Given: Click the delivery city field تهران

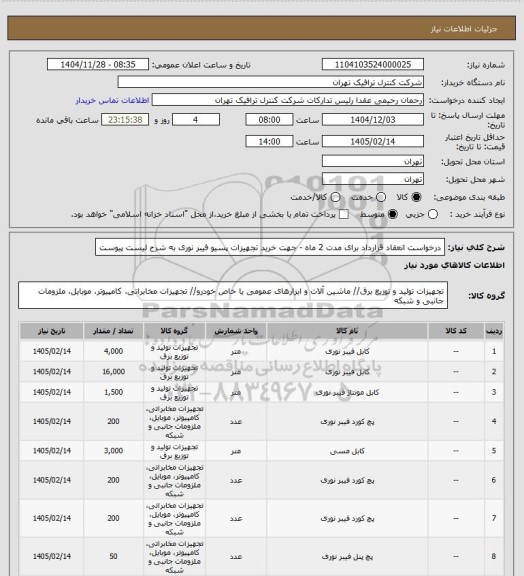Looking at the screenshot, I should (x=373, y=179).
